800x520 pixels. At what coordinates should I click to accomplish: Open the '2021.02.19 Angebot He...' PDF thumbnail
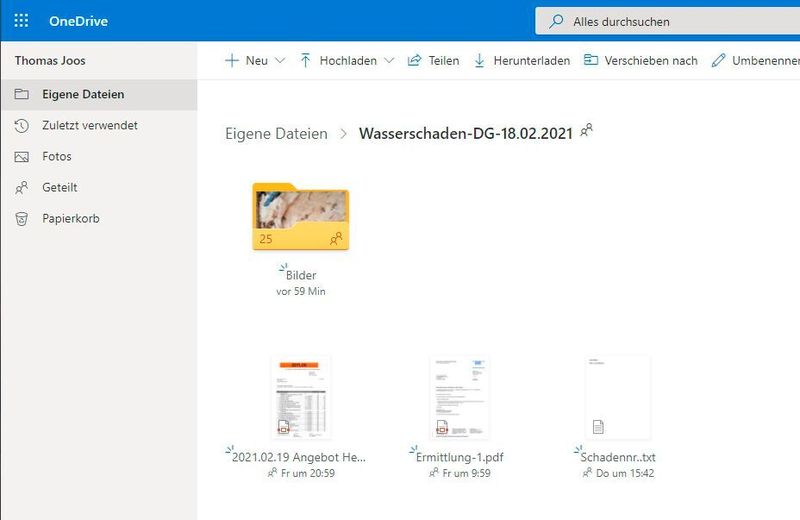(301, 398)
